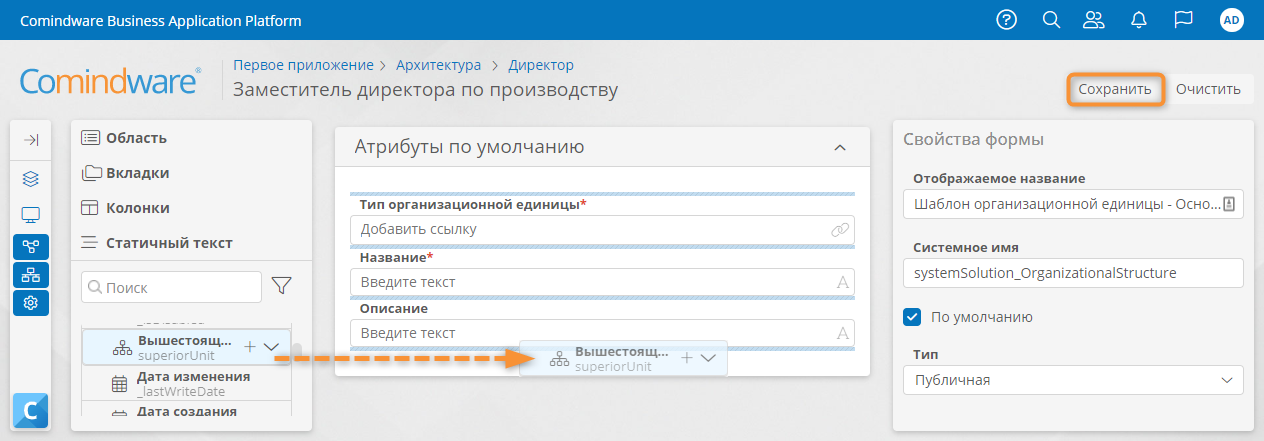The width and height of the screenshot is (1264, 441).
Task: Open the monitor desktop sidebar icon
Action: point(30,215)
